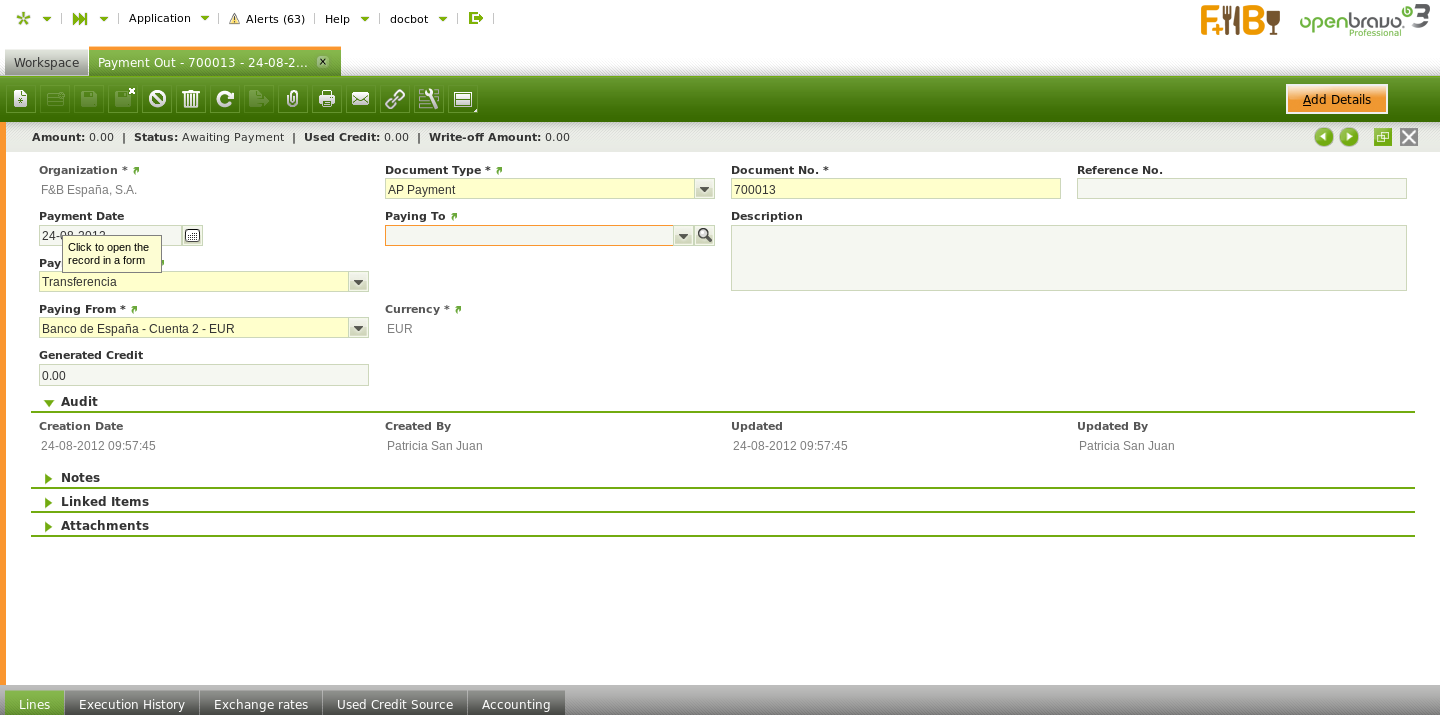
Task: Click the paperclip attachment icon
Action: click(293, 99)
